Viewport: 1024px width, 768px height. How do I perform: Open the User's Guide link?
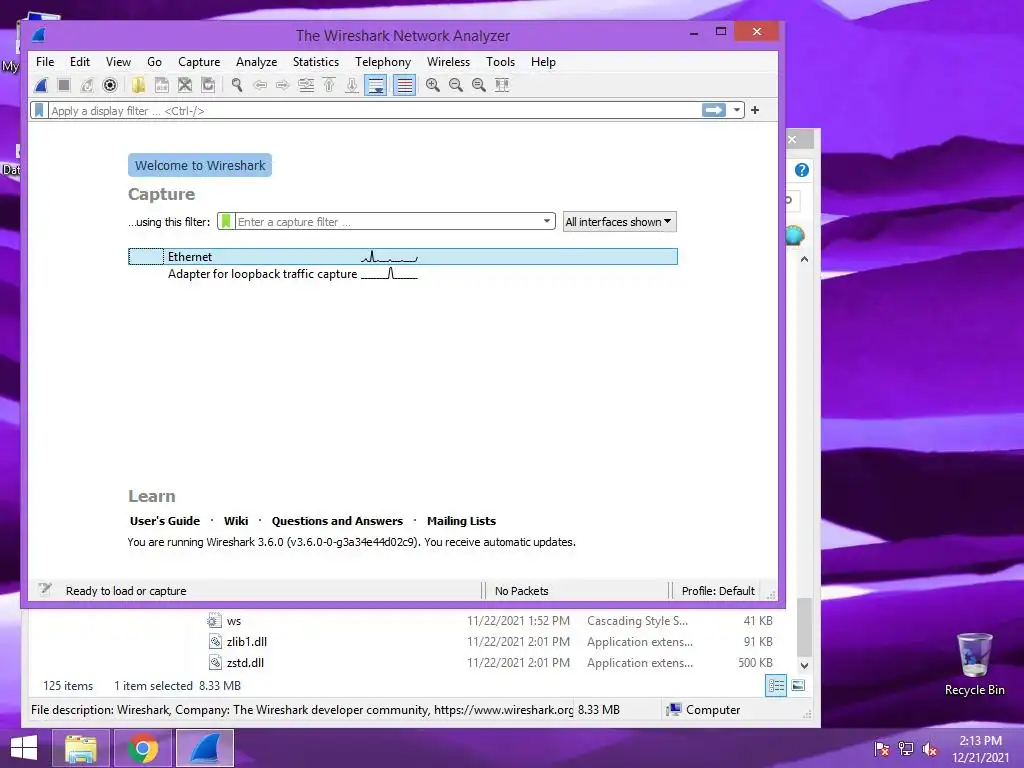[165, 520]
